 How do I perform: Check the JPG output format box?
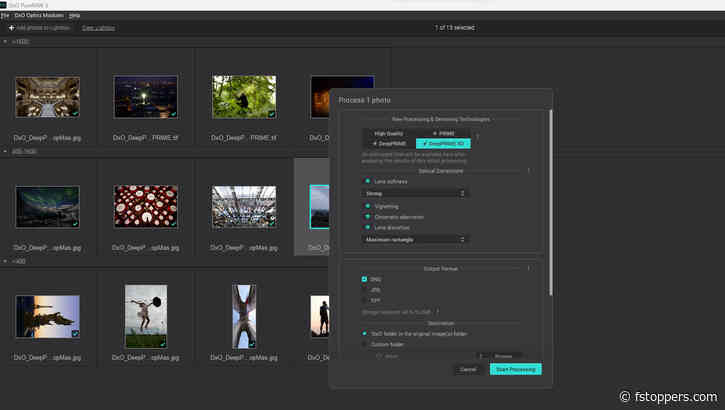(365, 289)
